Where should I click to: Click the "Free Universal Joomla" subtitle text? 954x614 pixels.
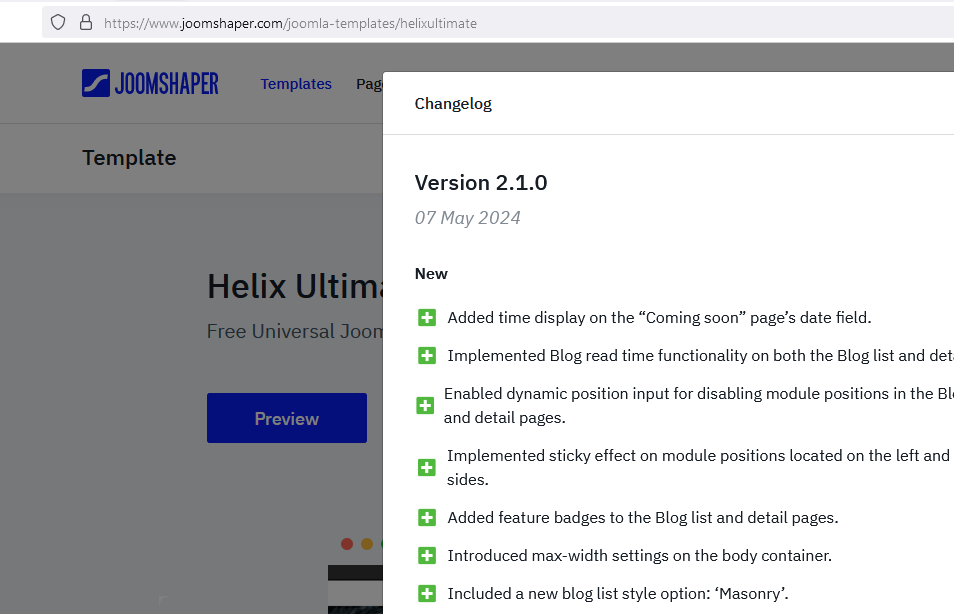(295, 331)
